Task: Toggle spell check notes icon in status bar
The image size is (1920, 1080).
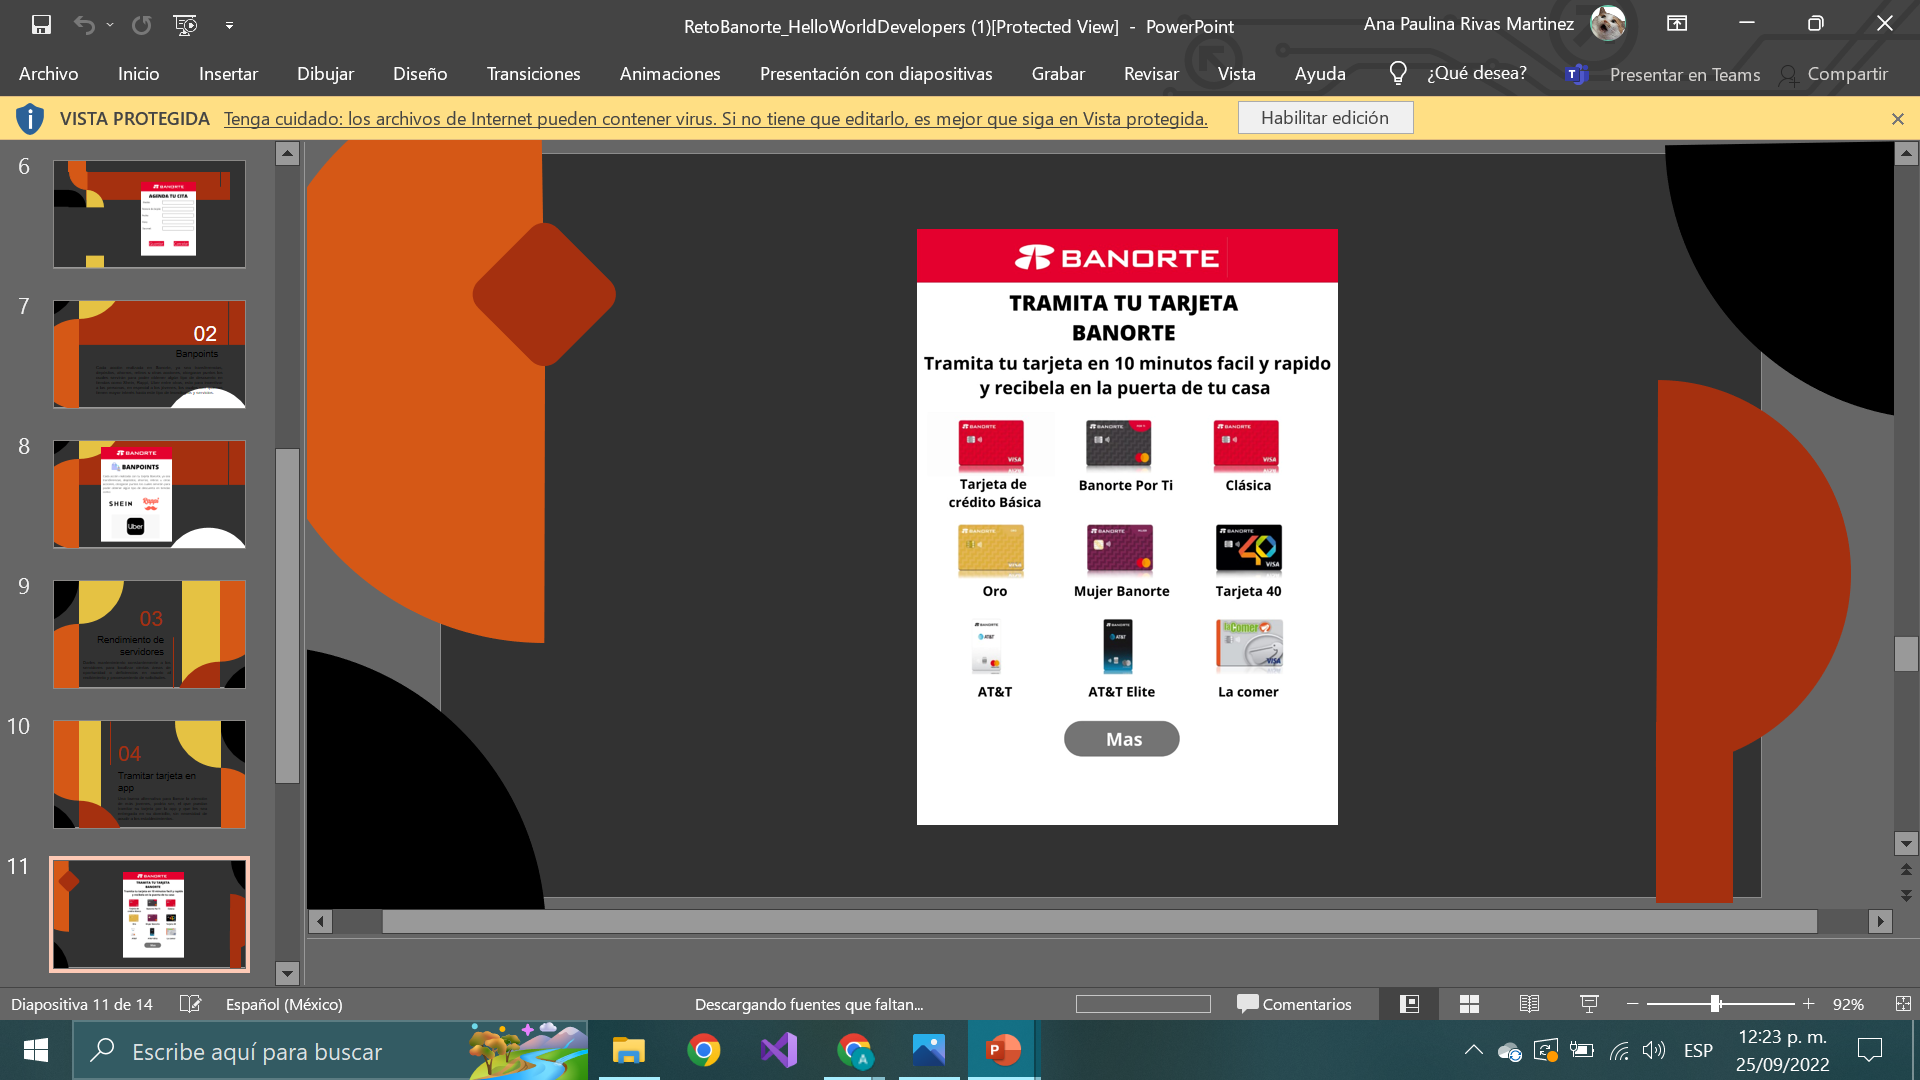Action: coord(190,1004)
